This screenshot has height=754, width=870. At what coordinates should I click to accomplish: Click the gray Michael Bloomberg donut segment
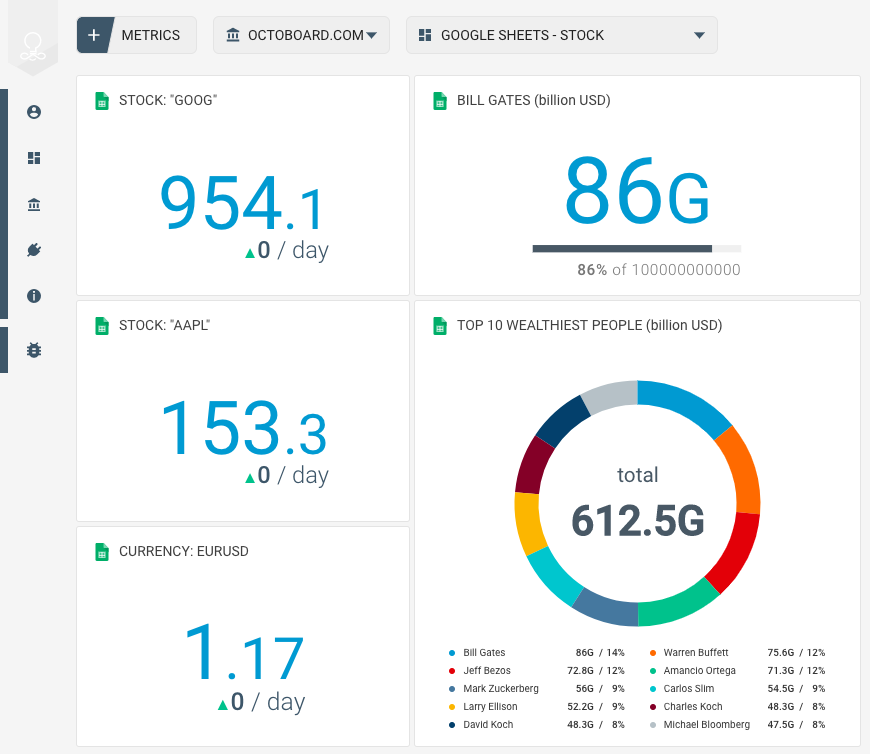pos(610,395)
